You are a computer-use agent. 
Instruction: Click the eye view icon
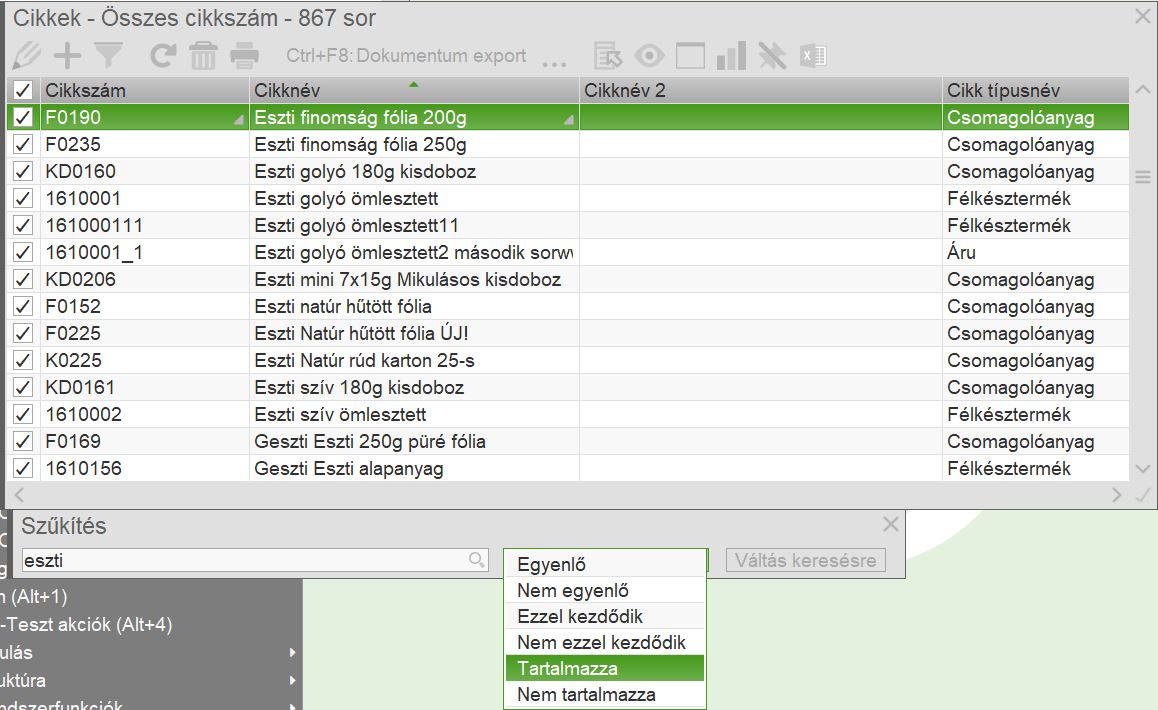[x=650, y=56]
